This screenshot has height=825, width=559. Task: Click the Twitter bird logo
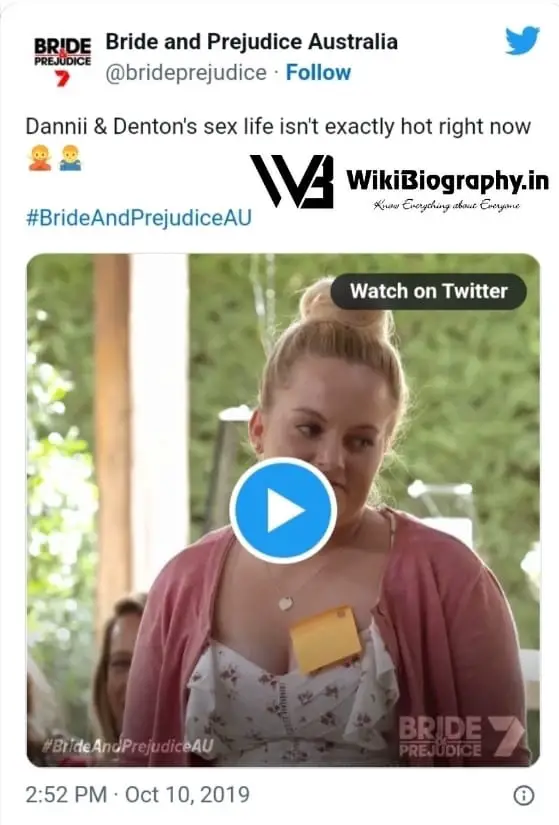(522, 40)
